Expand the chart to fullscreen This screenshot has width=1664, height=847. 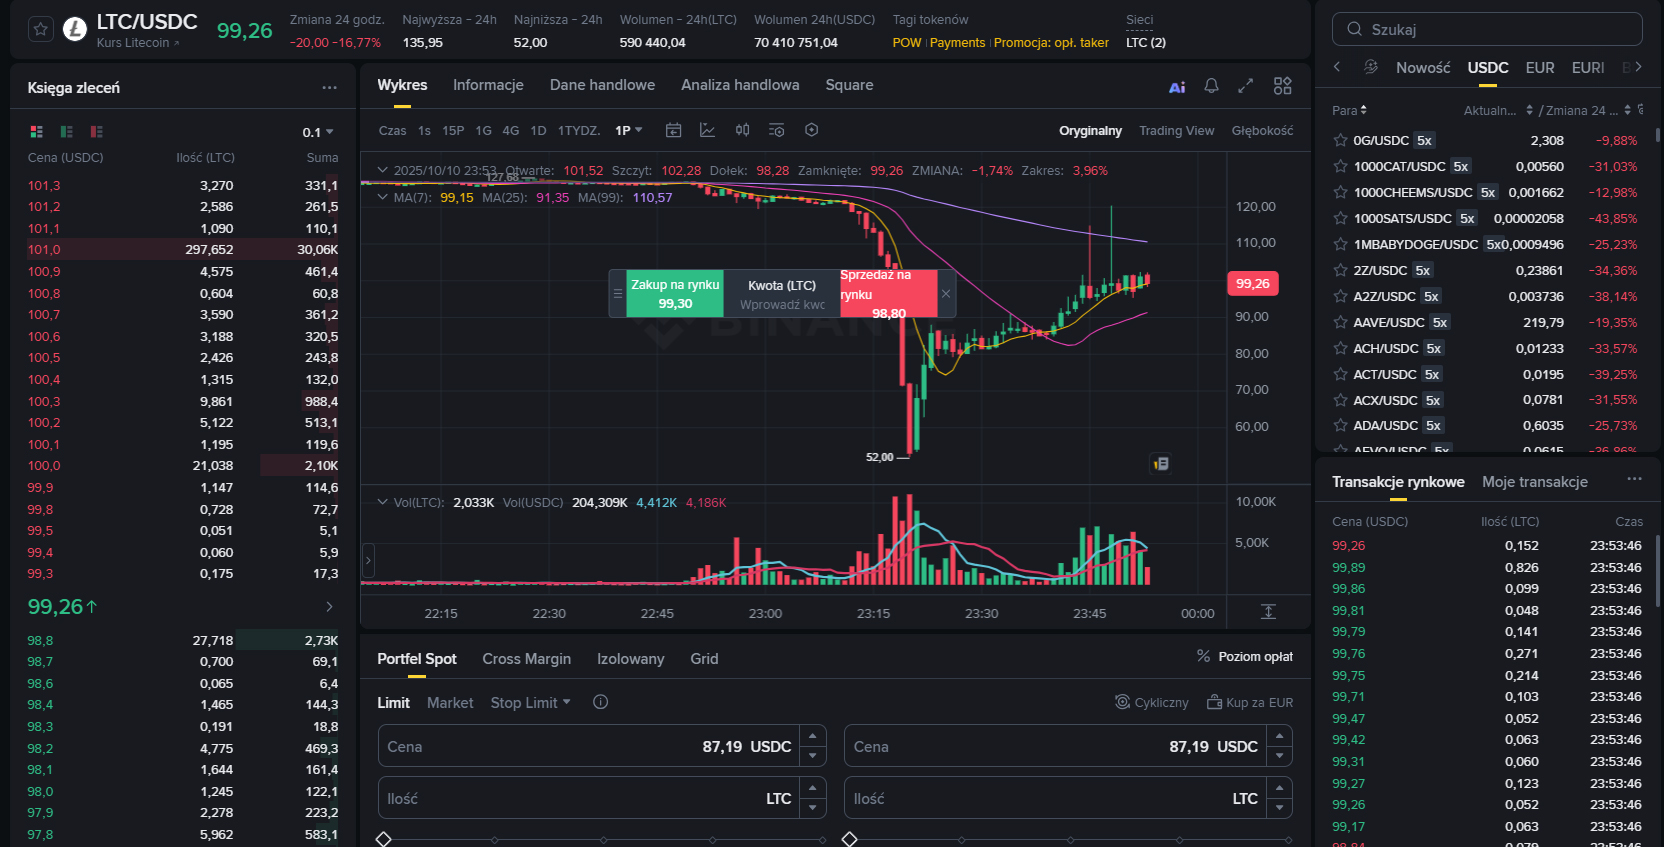pyautogui.click(x=1245, y=86)
